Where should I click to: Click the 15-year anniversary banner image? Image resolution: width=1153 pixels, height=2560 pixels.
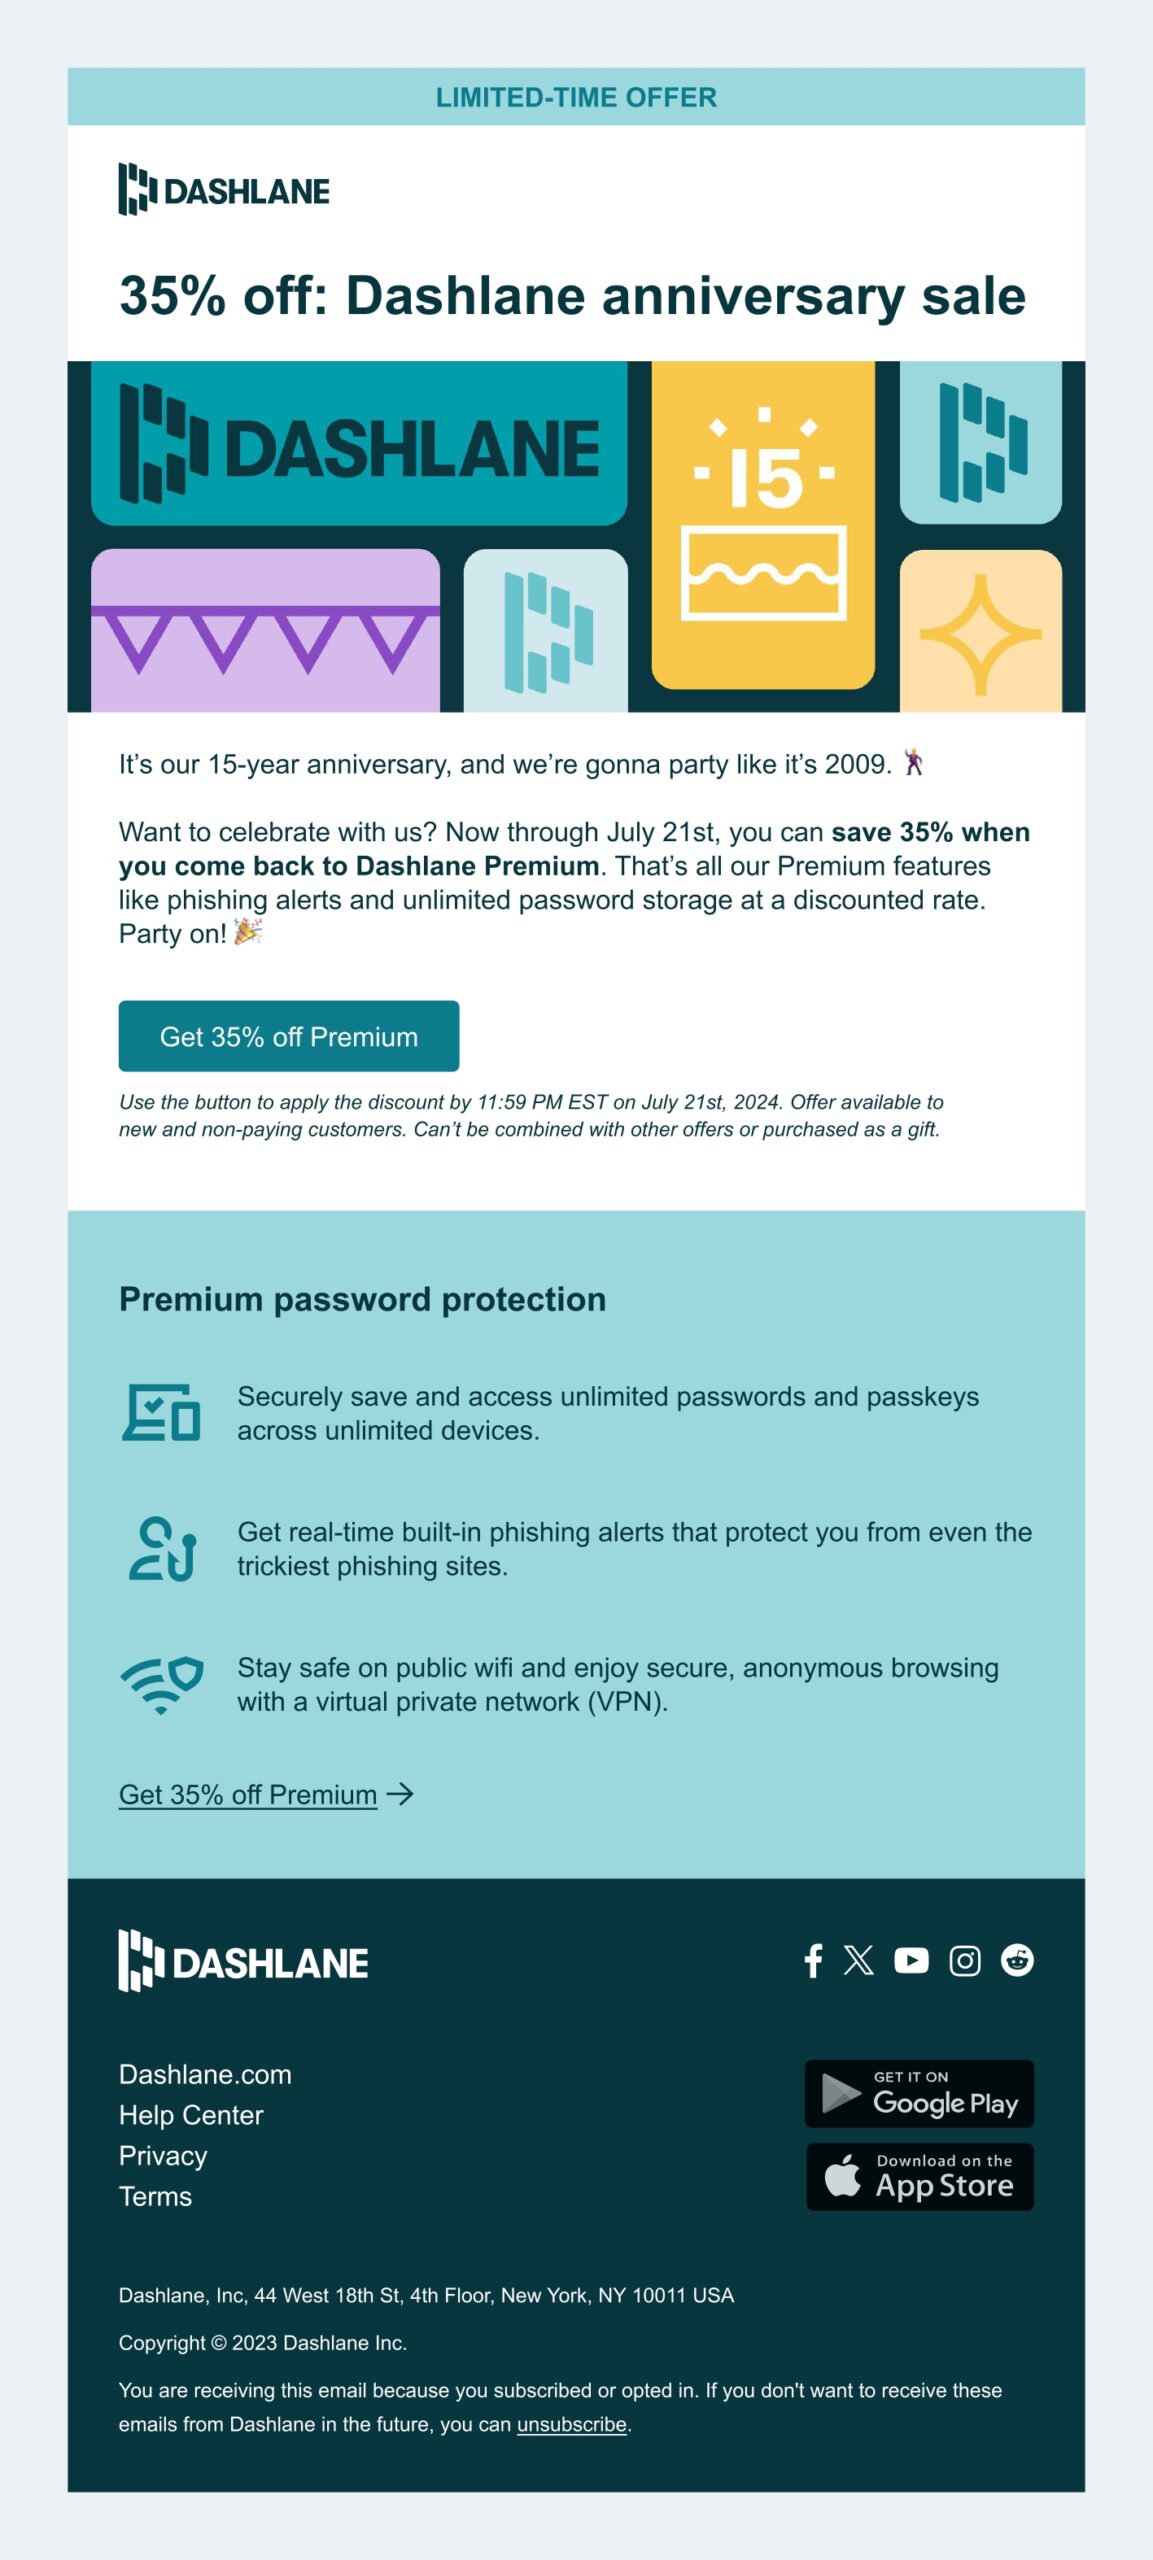point(576,536)
